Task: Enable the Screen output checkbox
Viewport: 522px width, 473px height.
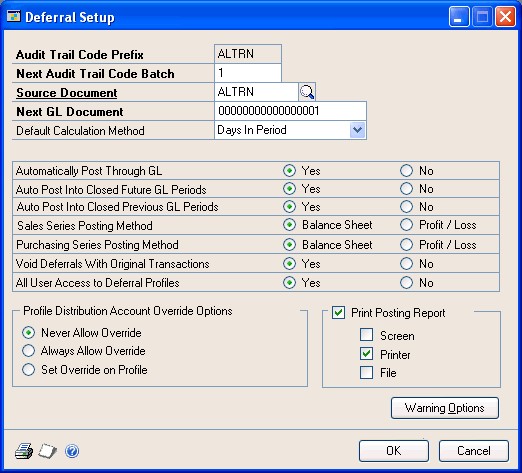Action: coord(366,335)
